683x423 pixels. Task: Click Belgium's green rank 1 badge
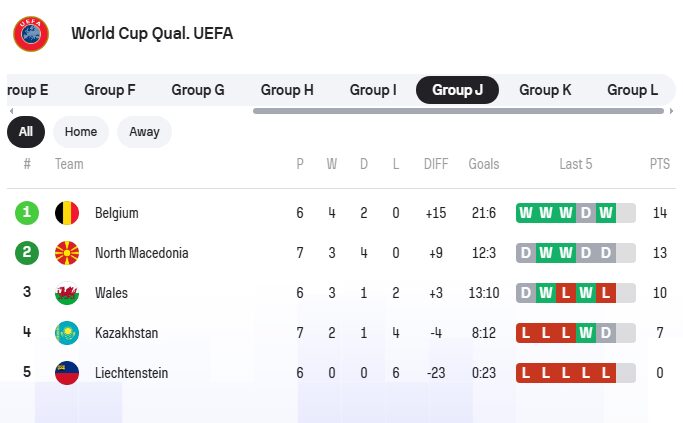27,213
